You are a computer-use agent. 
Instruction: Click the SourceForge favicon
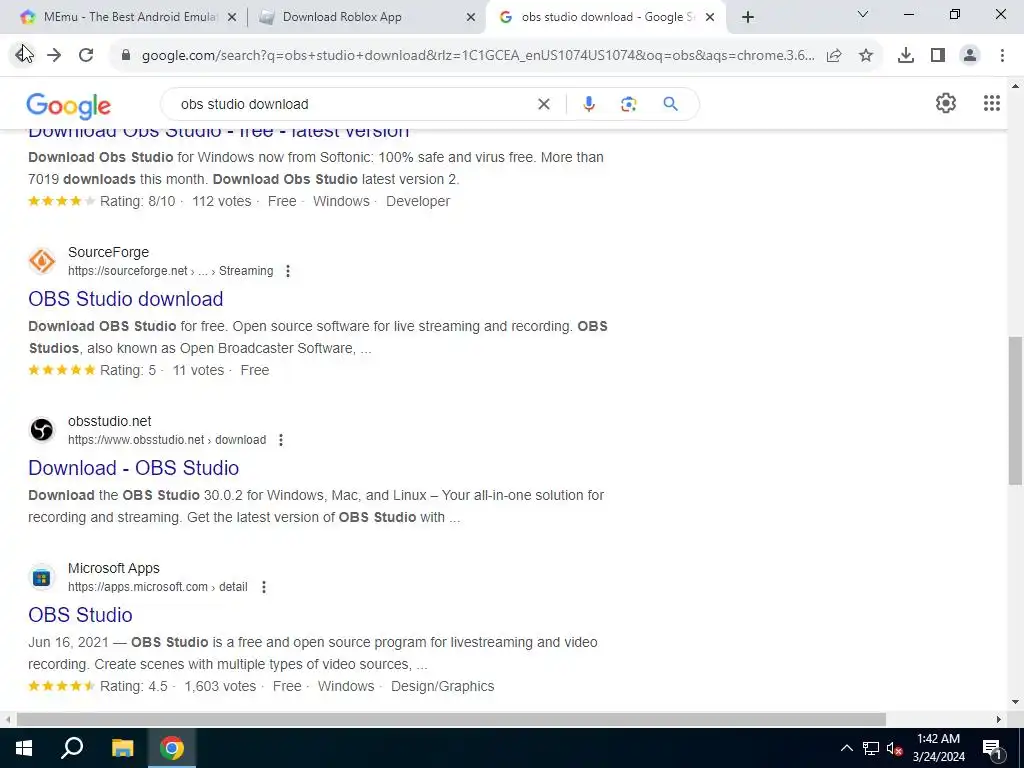point(42,261)
